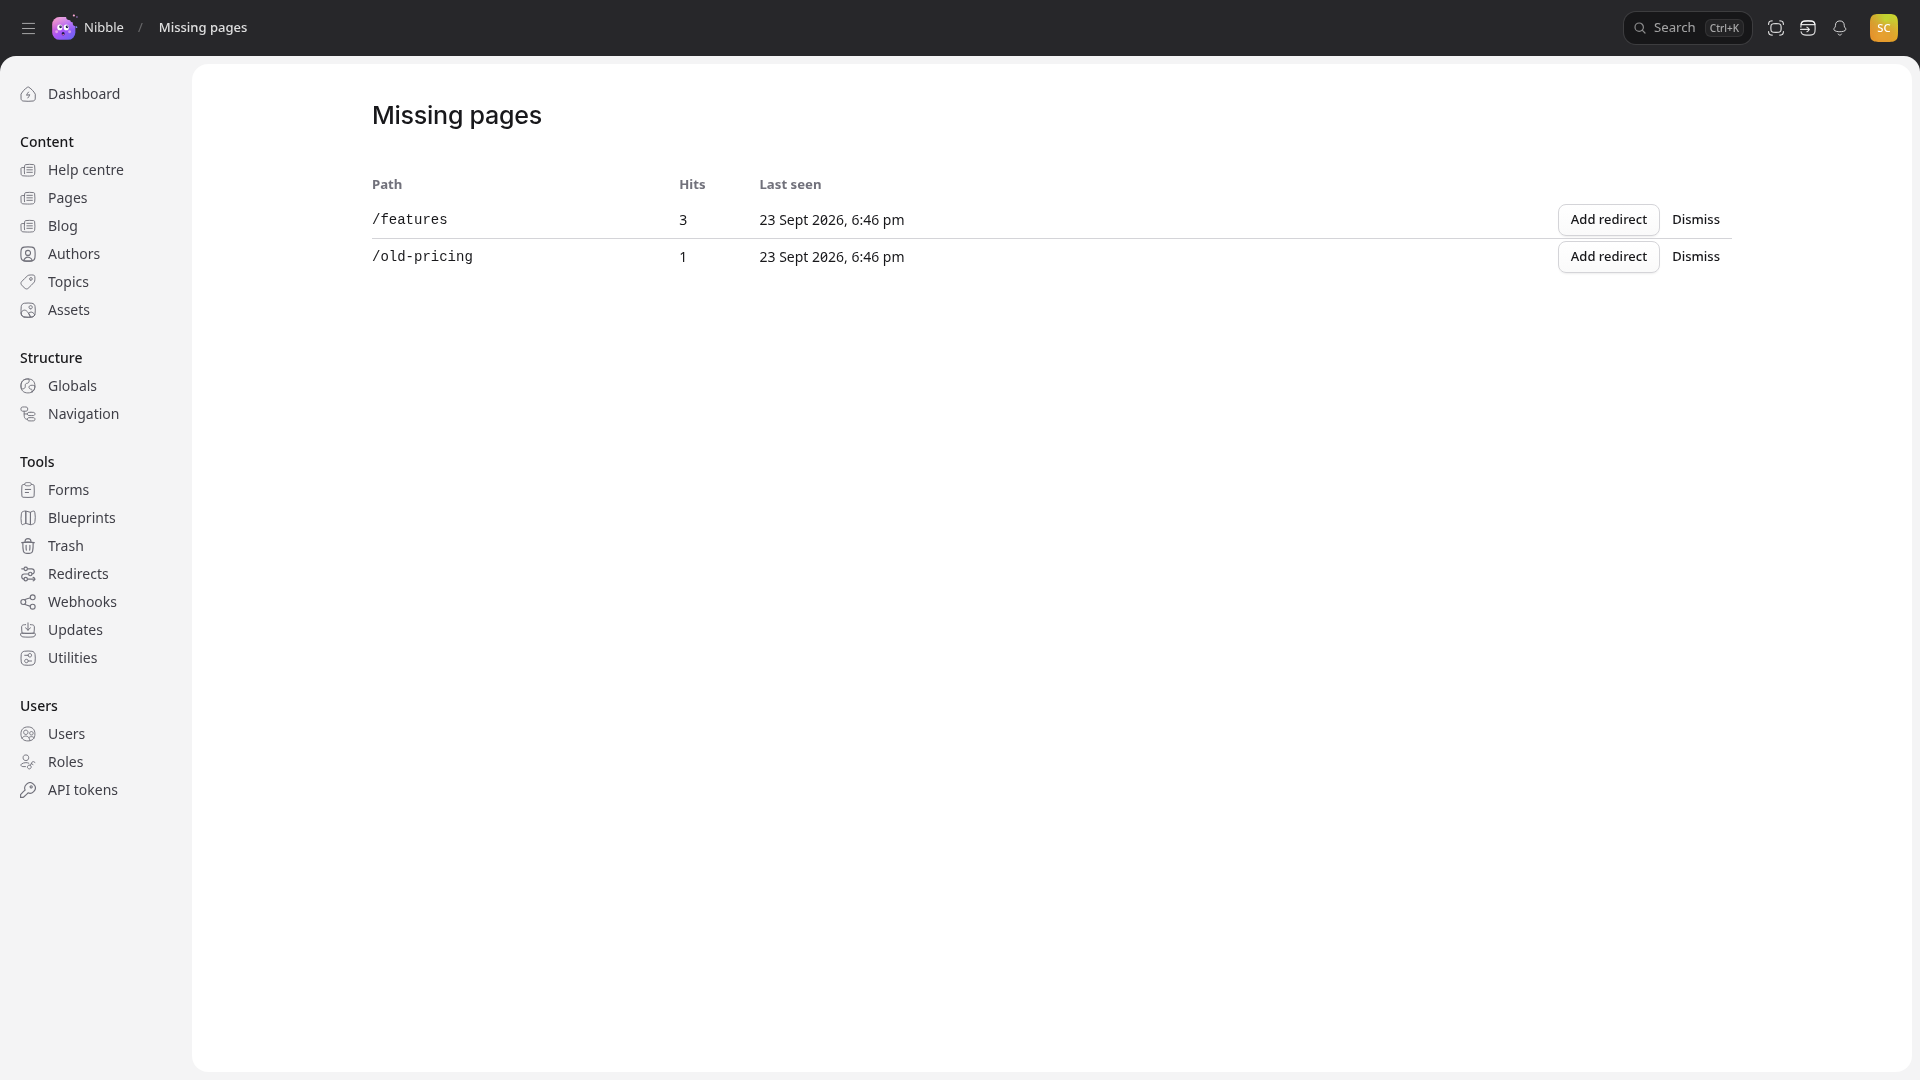Image resolution: width=1920 pixels, height=1080 pixels.
Task: Click the top bar icon left of the bell
Action: pyautogui.click(x=1808, y=28)
